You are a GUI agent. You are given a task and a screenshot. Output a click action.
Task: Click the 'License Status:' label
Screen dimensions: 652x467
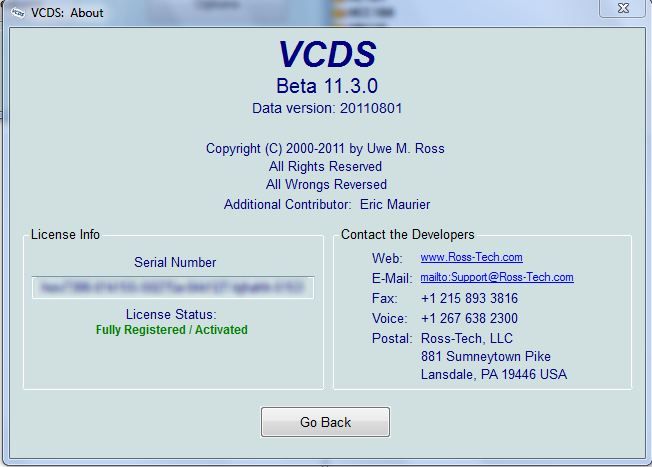171,314
